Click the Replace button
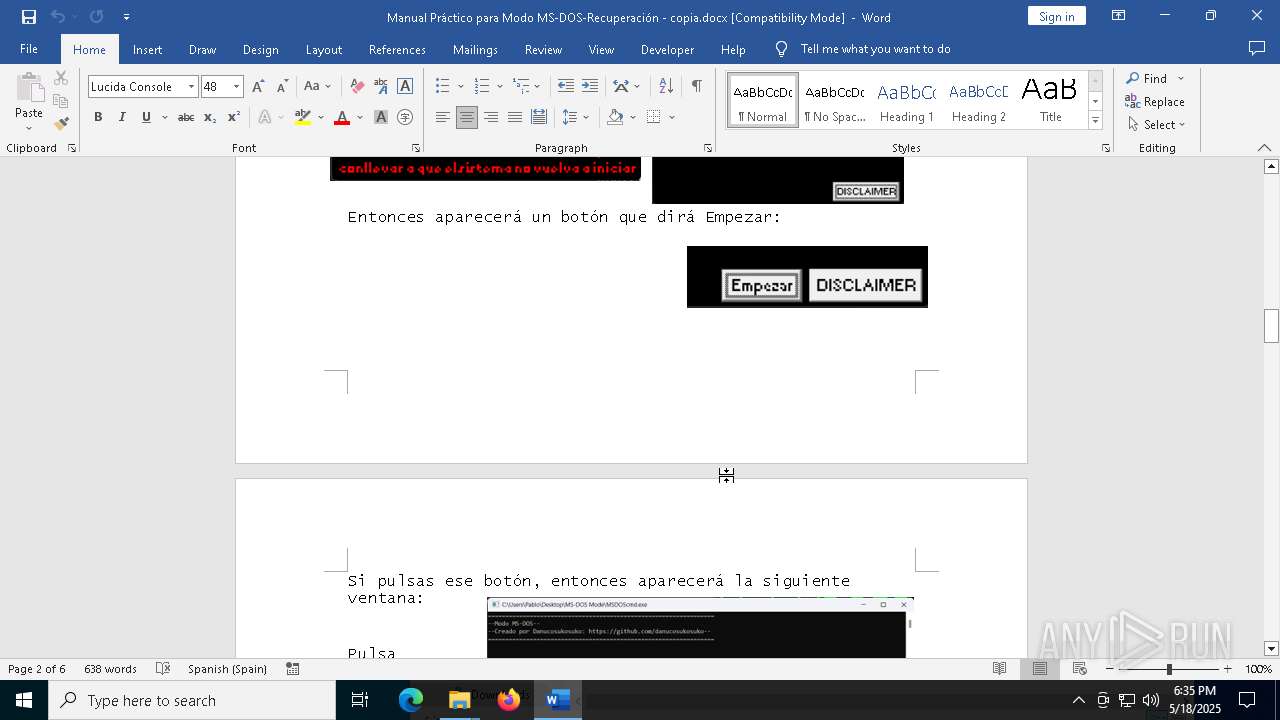 1154,101
